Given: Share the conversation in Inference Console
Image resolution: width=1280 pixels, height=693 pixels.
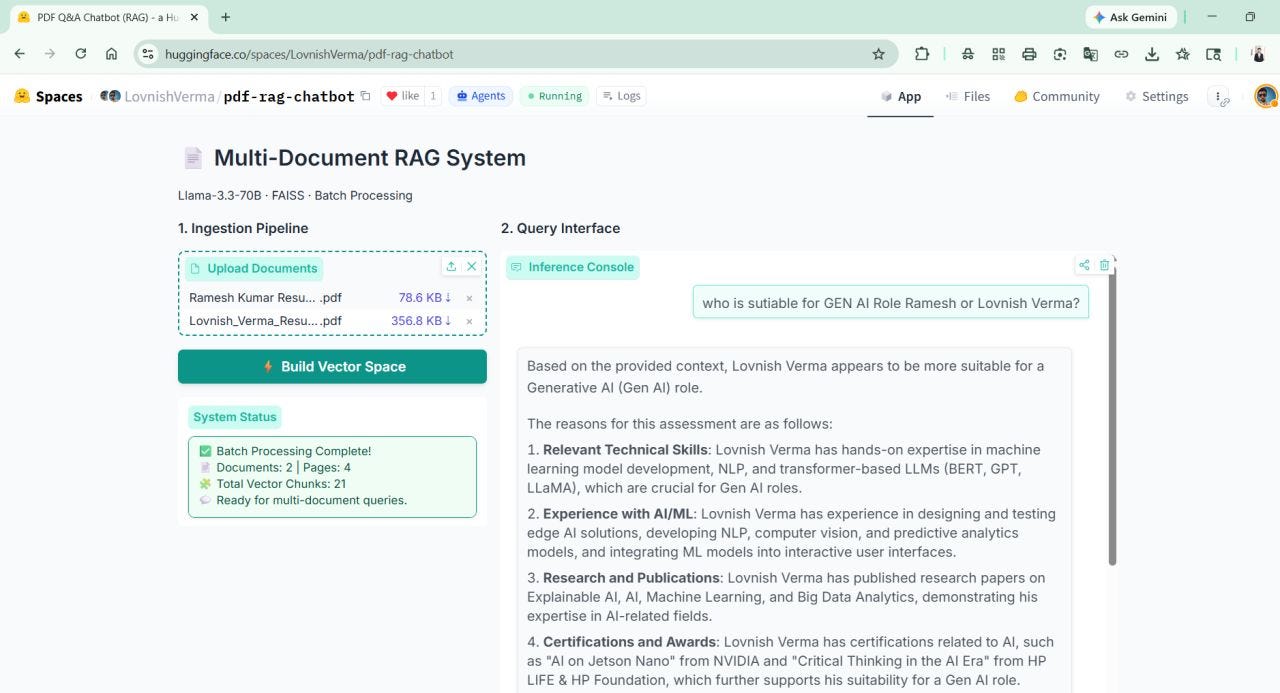Looking at the screenshot, I should 1084,265.
